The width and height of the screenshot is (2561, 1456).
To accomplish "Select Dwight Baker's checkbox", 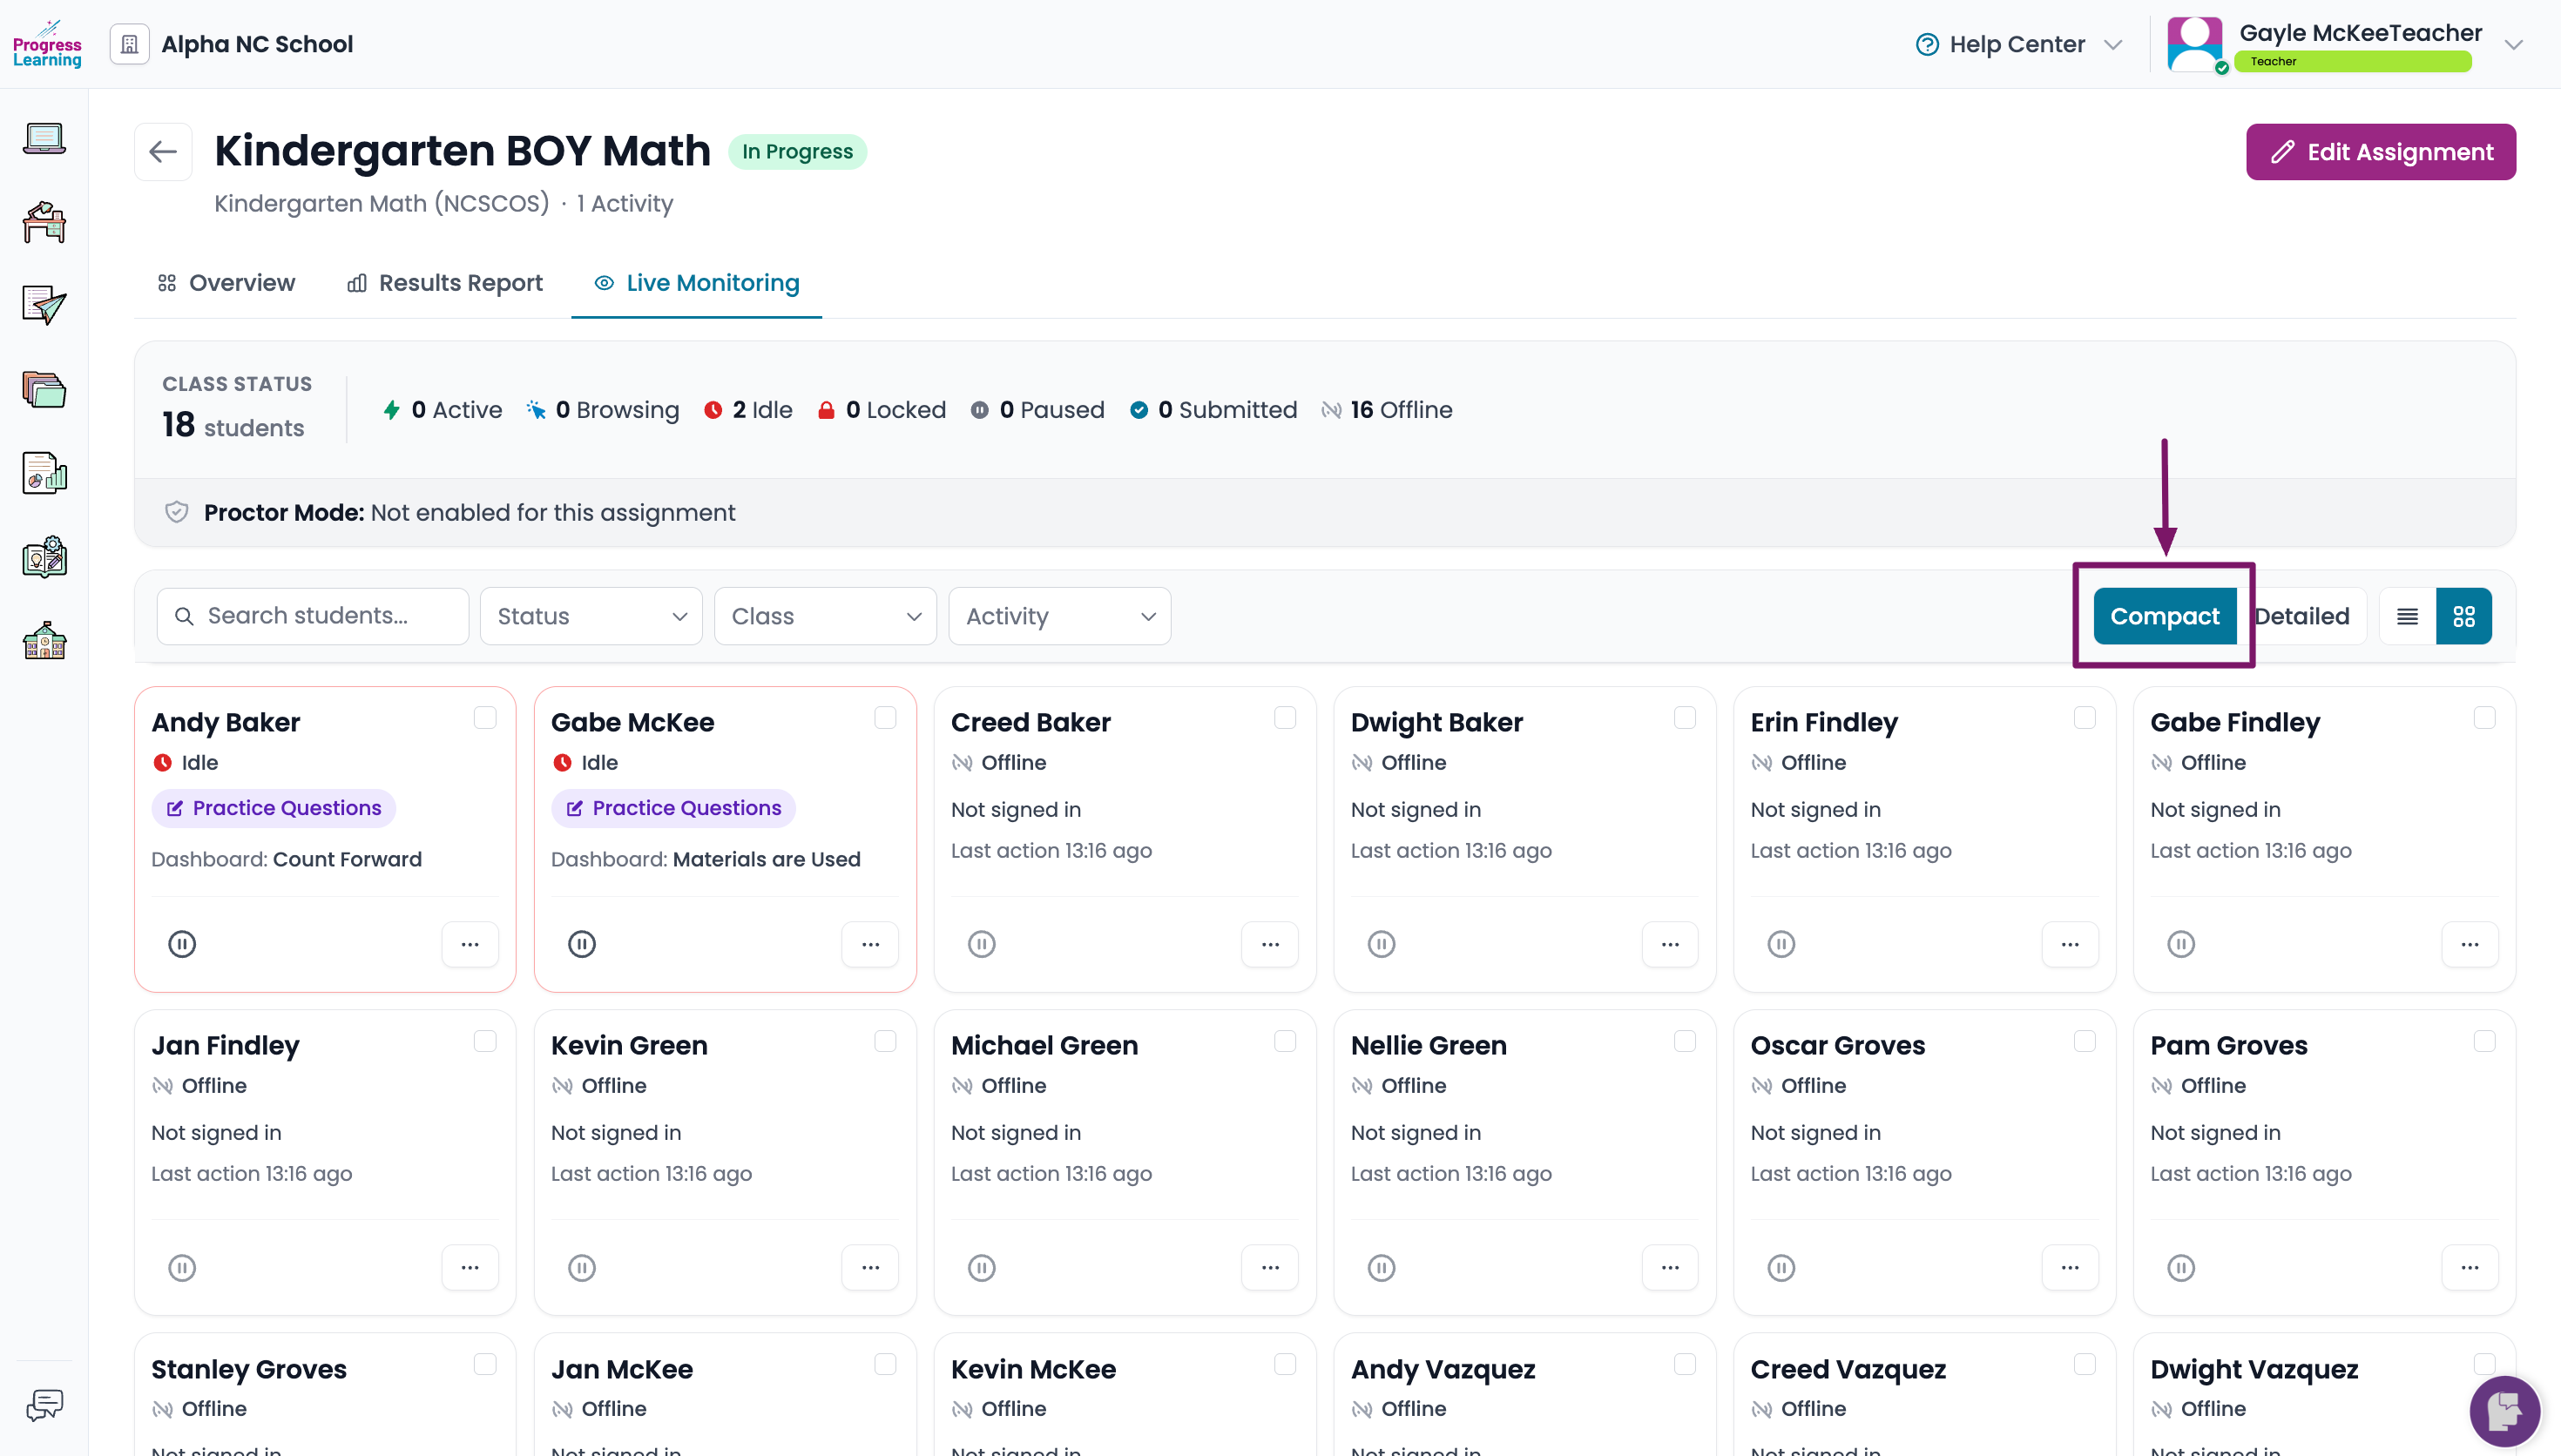I will [1685, 718].
